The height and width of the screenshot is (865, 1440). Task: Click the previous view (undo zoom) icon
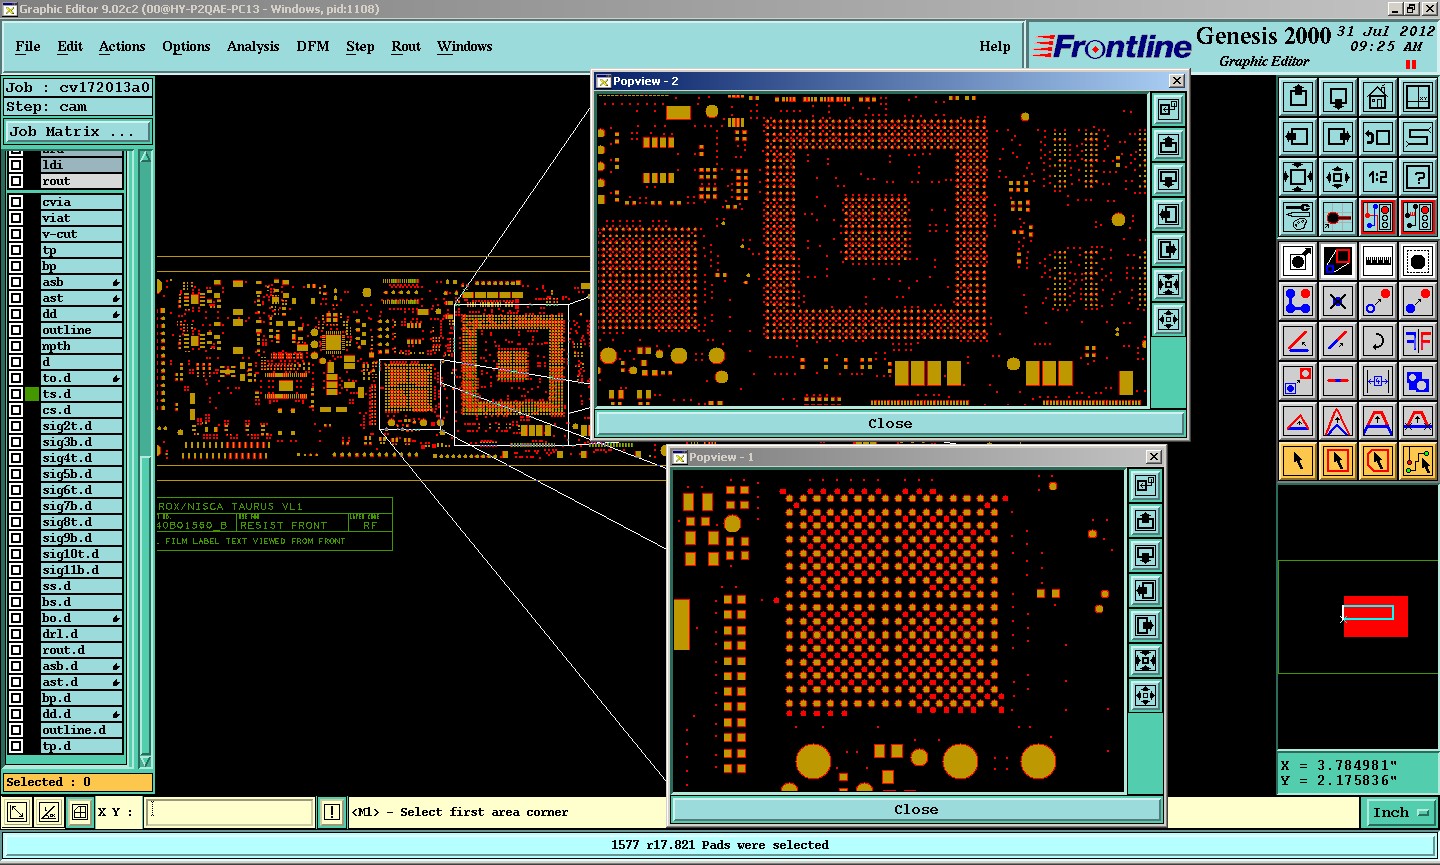(x=1378, y=137)
